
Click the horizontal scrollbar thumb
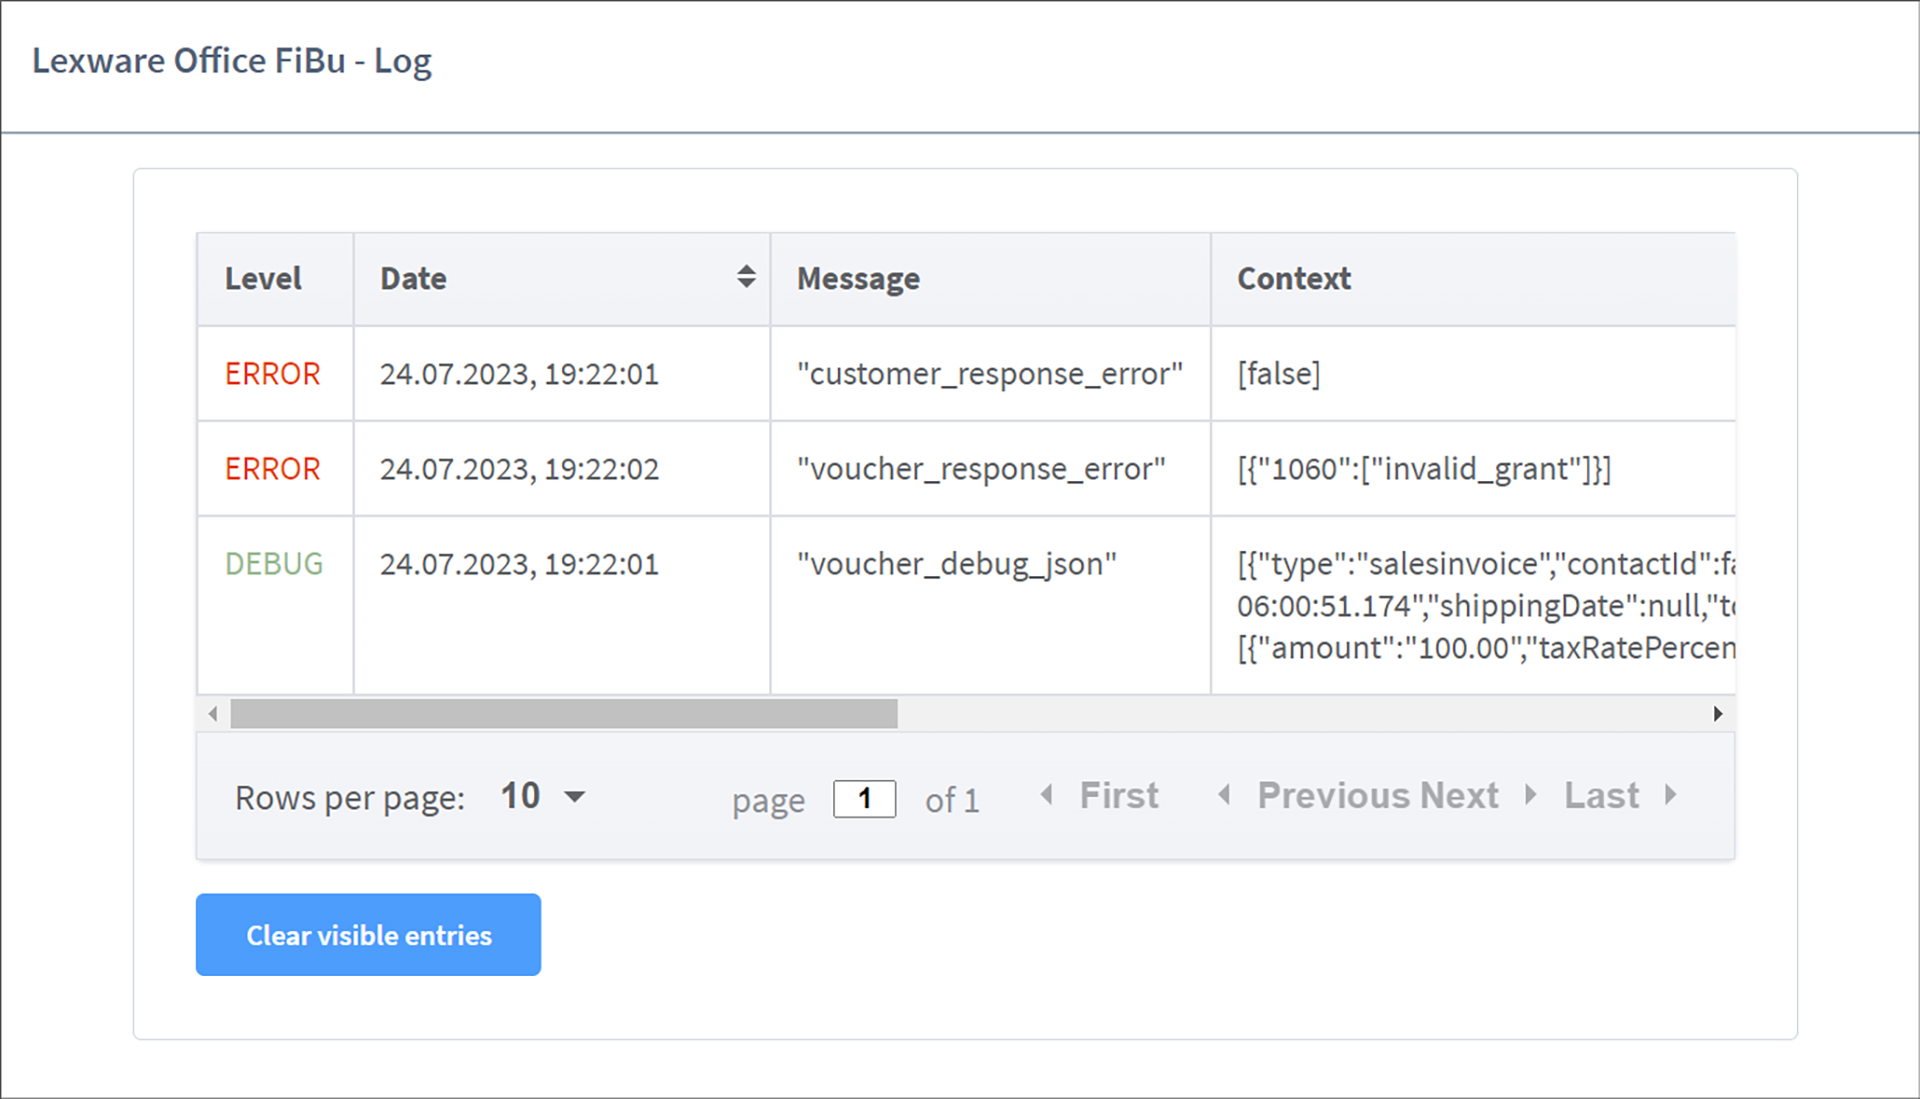click(x=564, y=714)
